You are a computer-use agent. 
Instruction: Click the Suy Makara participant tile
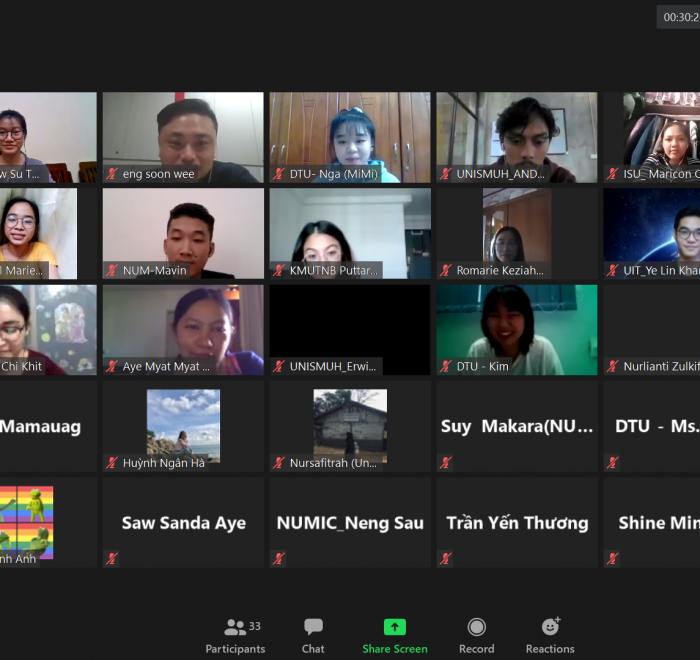pyautogui.click(x=516, y=427)
